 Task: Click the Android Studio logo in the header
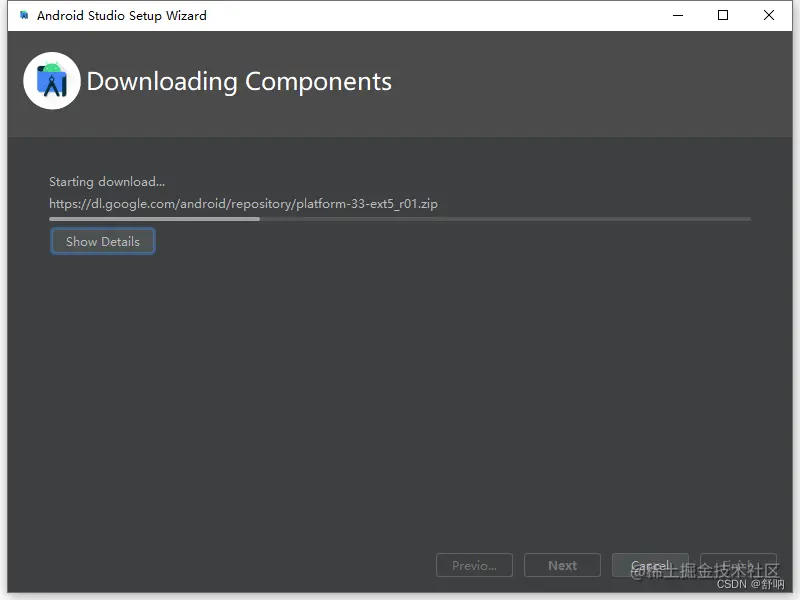click(x=51, y=80)
